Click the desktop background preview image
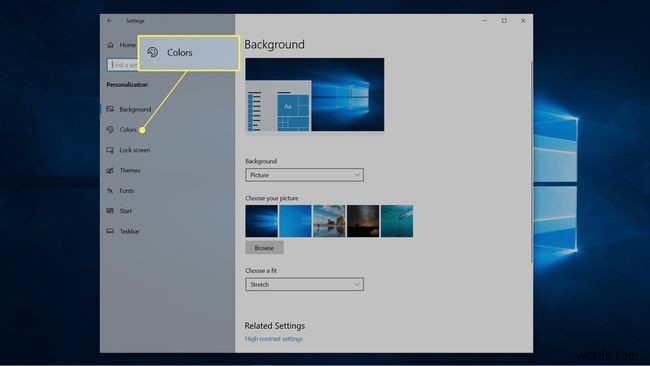Image resolution: width=650 pixels, height=366 pixels. [x=315, y=95]
